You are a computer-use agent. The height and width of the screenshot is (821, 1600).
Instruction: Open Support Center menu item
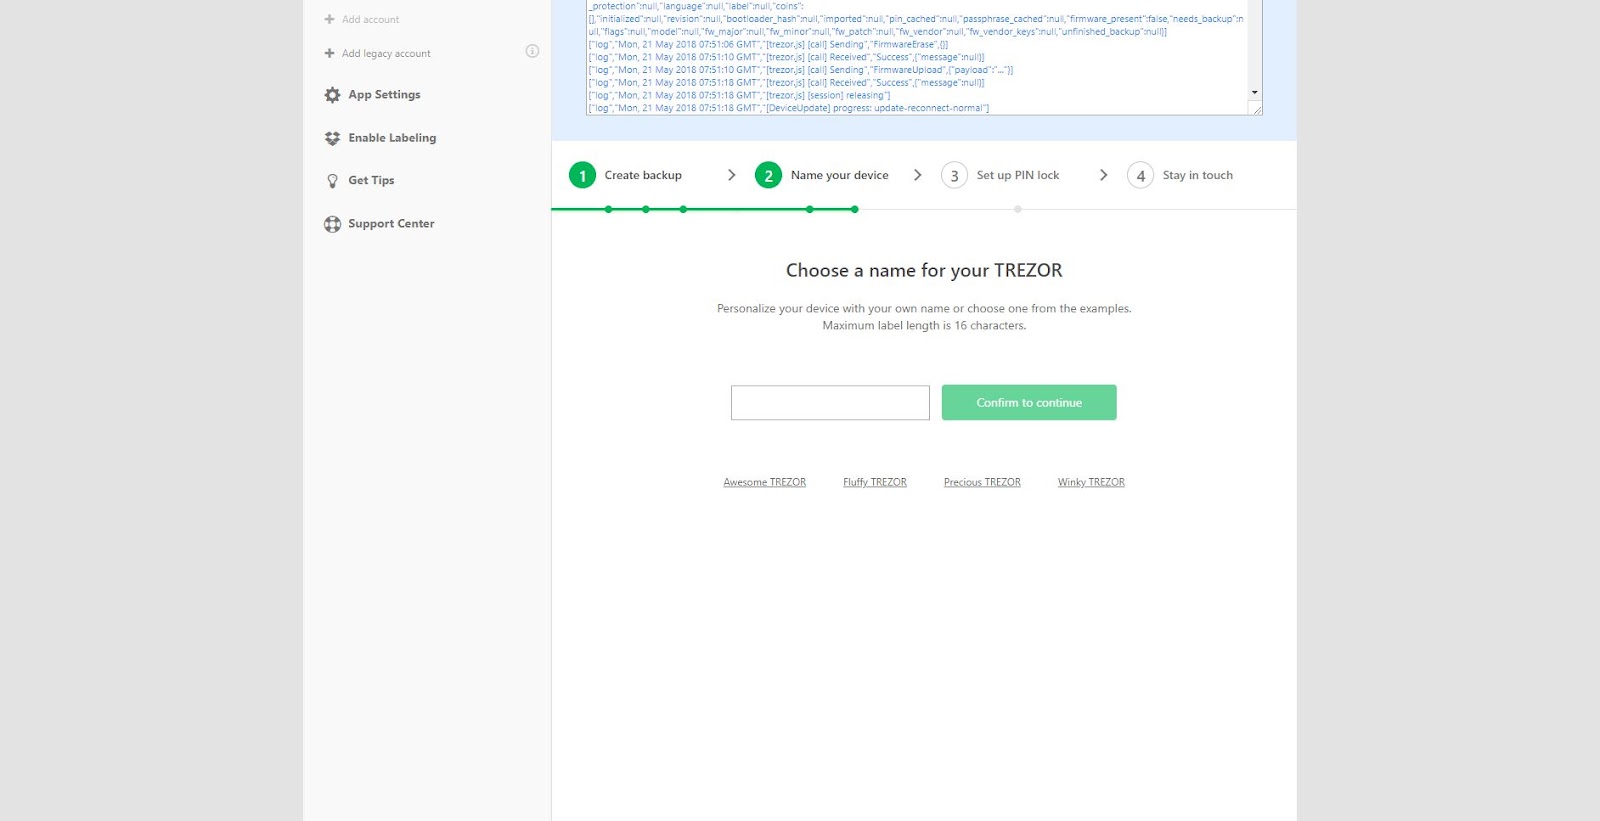click(x=391, y=224)
